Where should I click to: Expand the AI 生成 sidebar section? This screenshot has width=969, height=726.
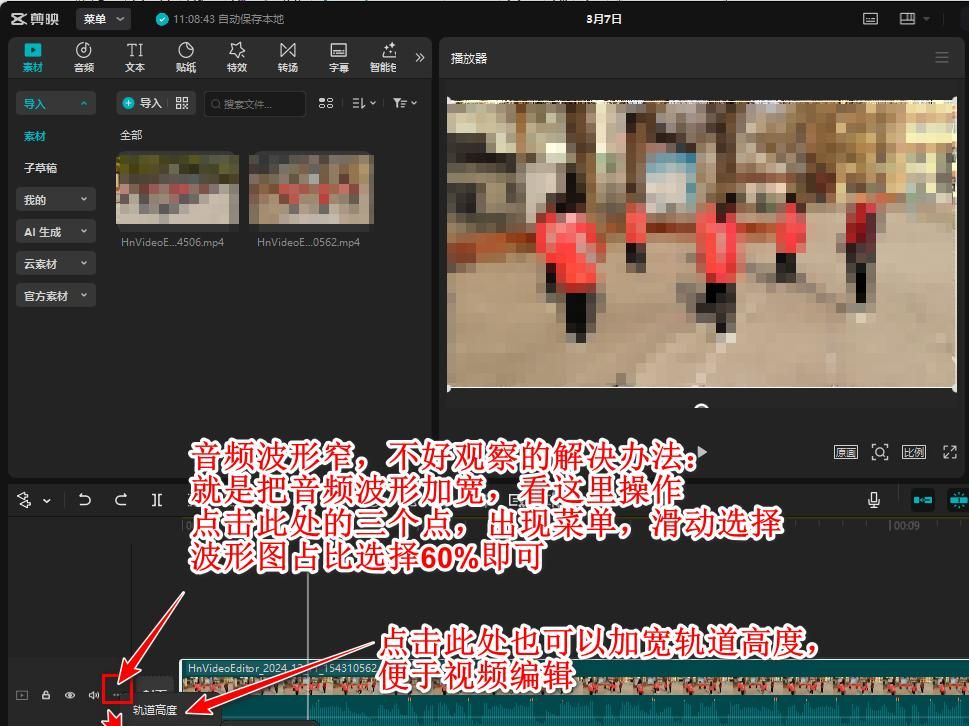[x=56, y=232]
